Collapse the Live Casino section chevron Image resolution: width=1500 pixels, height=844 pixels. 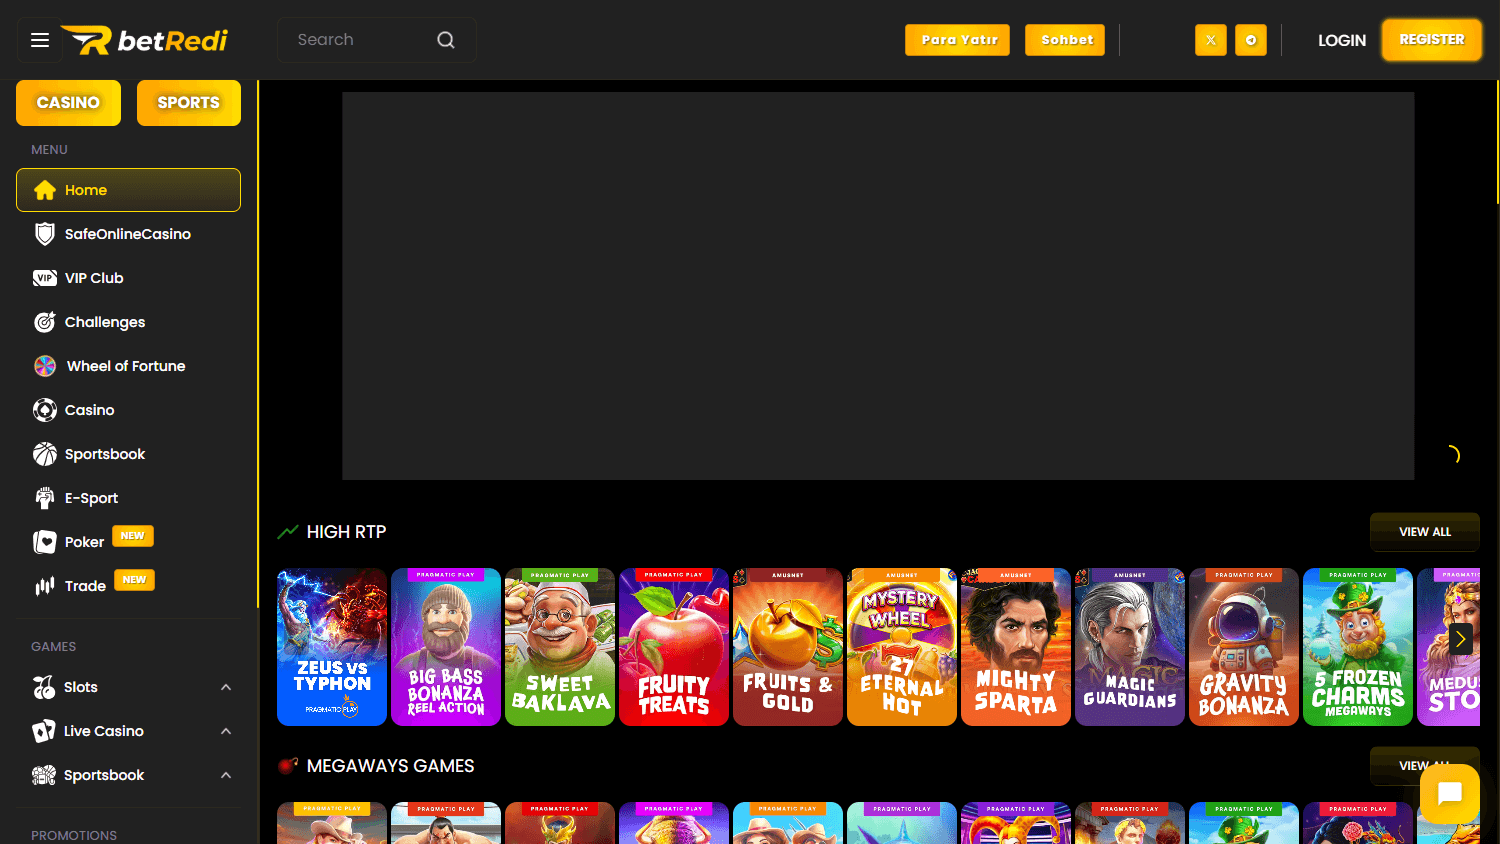click(x=226, y=731)
